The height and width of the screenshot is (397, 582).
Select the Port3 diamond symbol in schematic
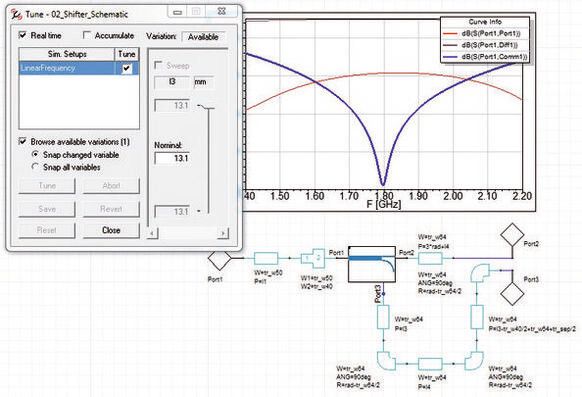512,293
